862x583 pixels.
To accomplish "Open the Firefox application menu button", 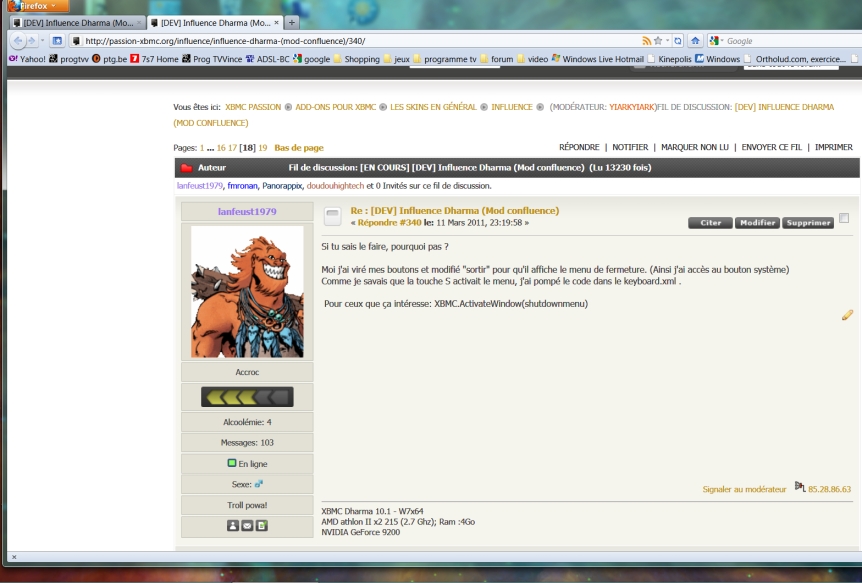I will (38, 6).
